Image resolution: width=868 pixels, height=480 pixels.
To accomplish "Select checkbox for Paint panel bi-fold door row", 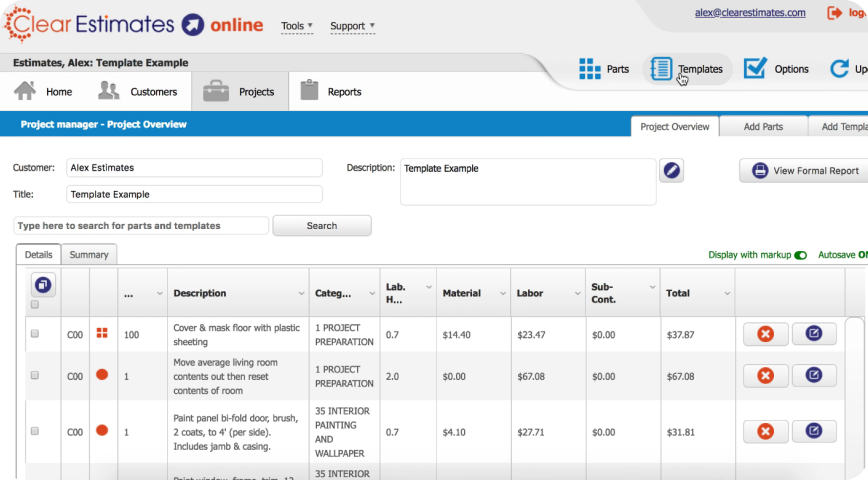I will click(35, 431).
